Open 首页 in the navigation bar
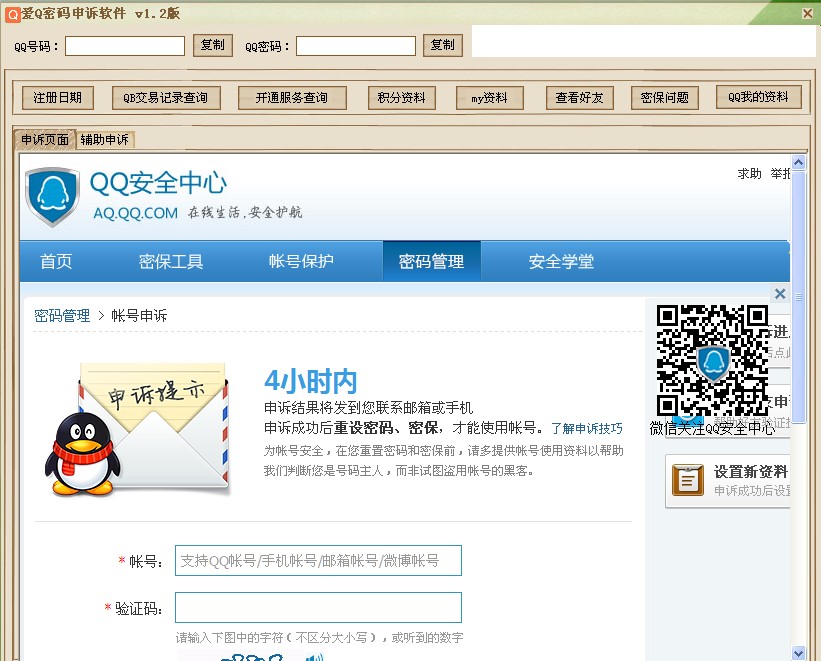Image resolution: width=821 pixels, height=661 pixels. pyautogui.click(x=56, y=261)
